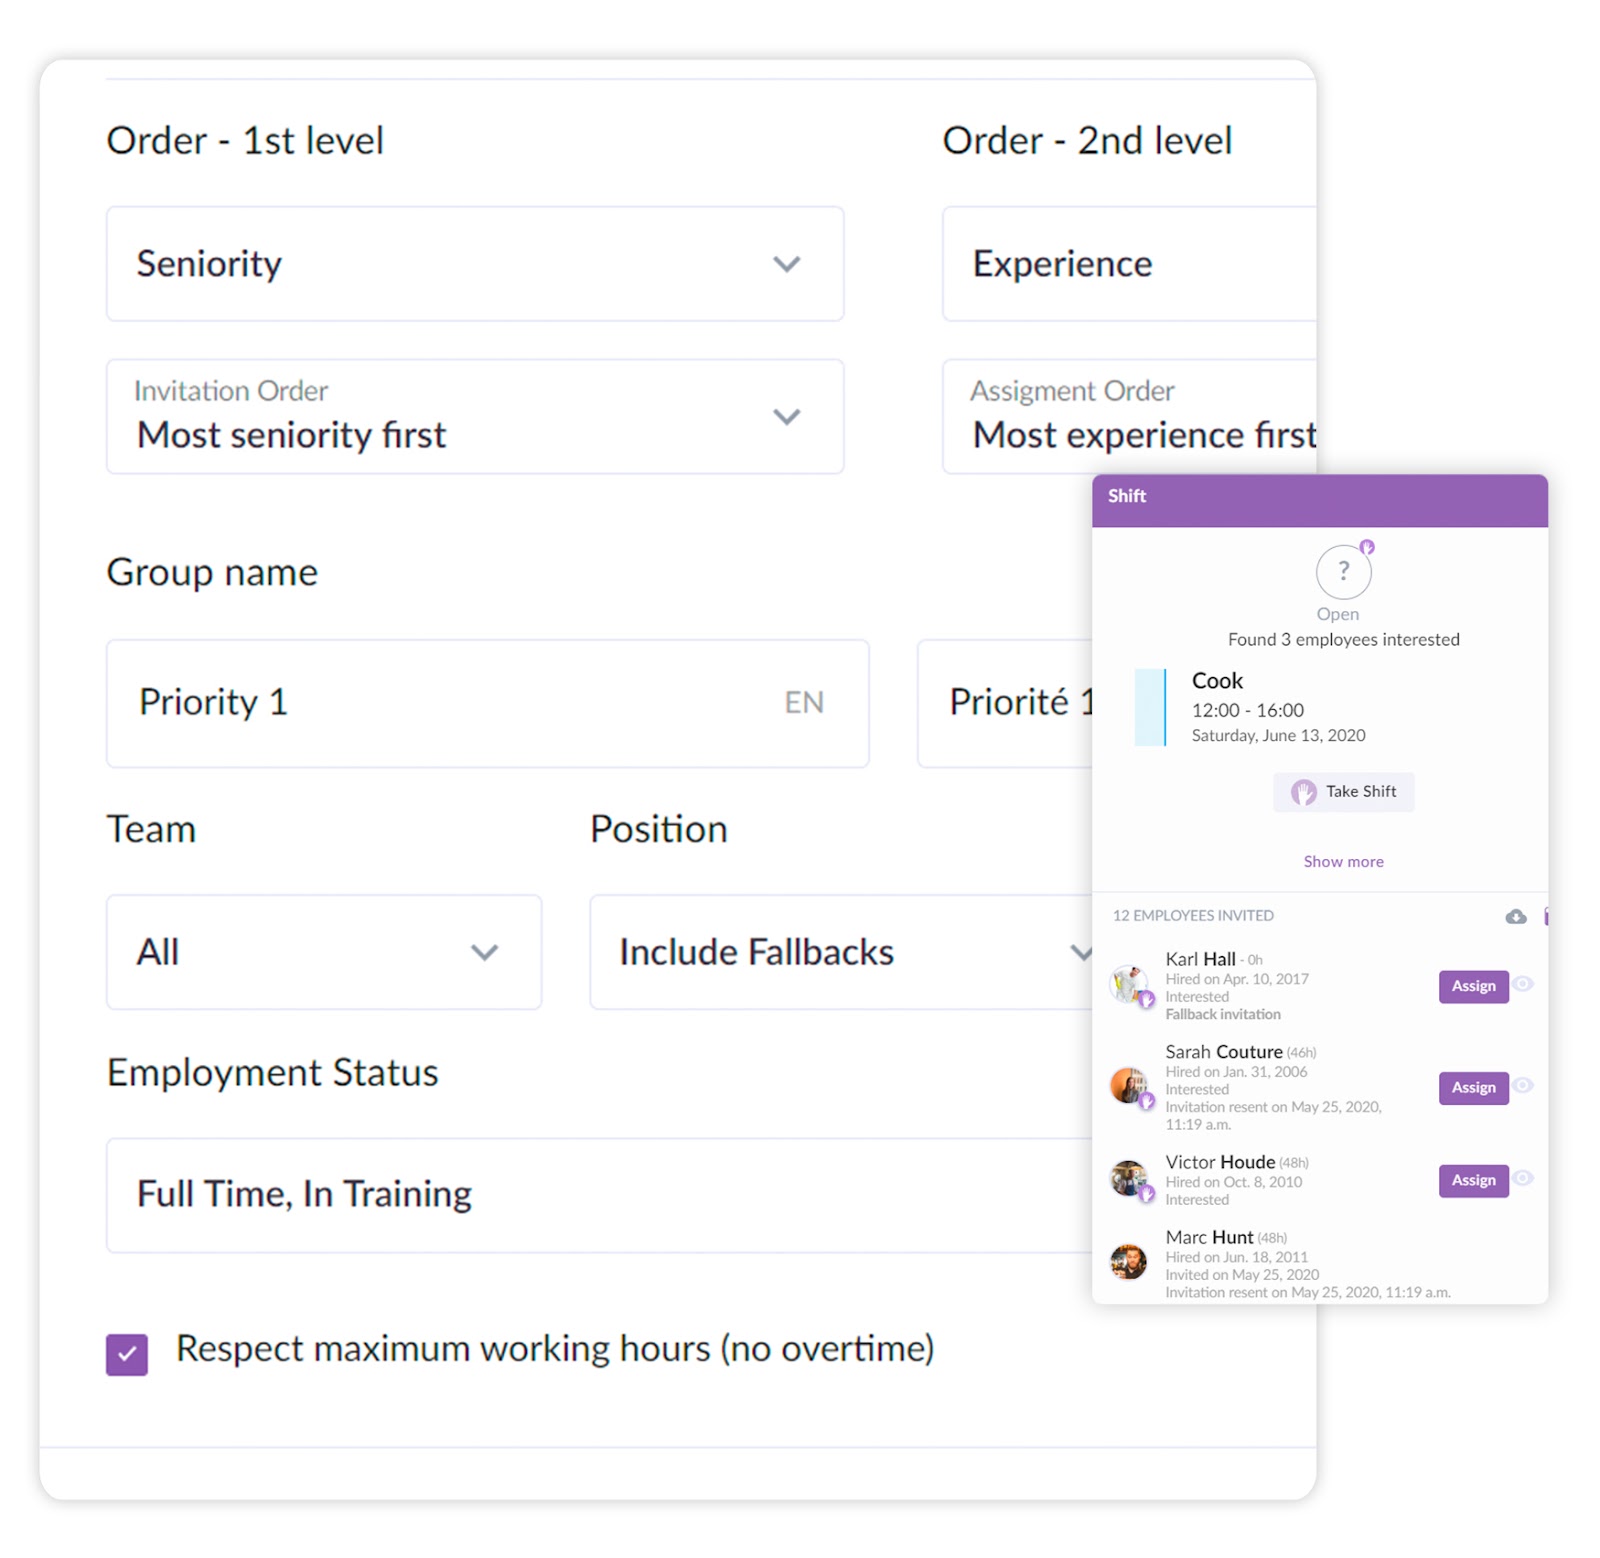Click the cloud download icon
This screenshot has height=1558, width=1600.
1515,917
